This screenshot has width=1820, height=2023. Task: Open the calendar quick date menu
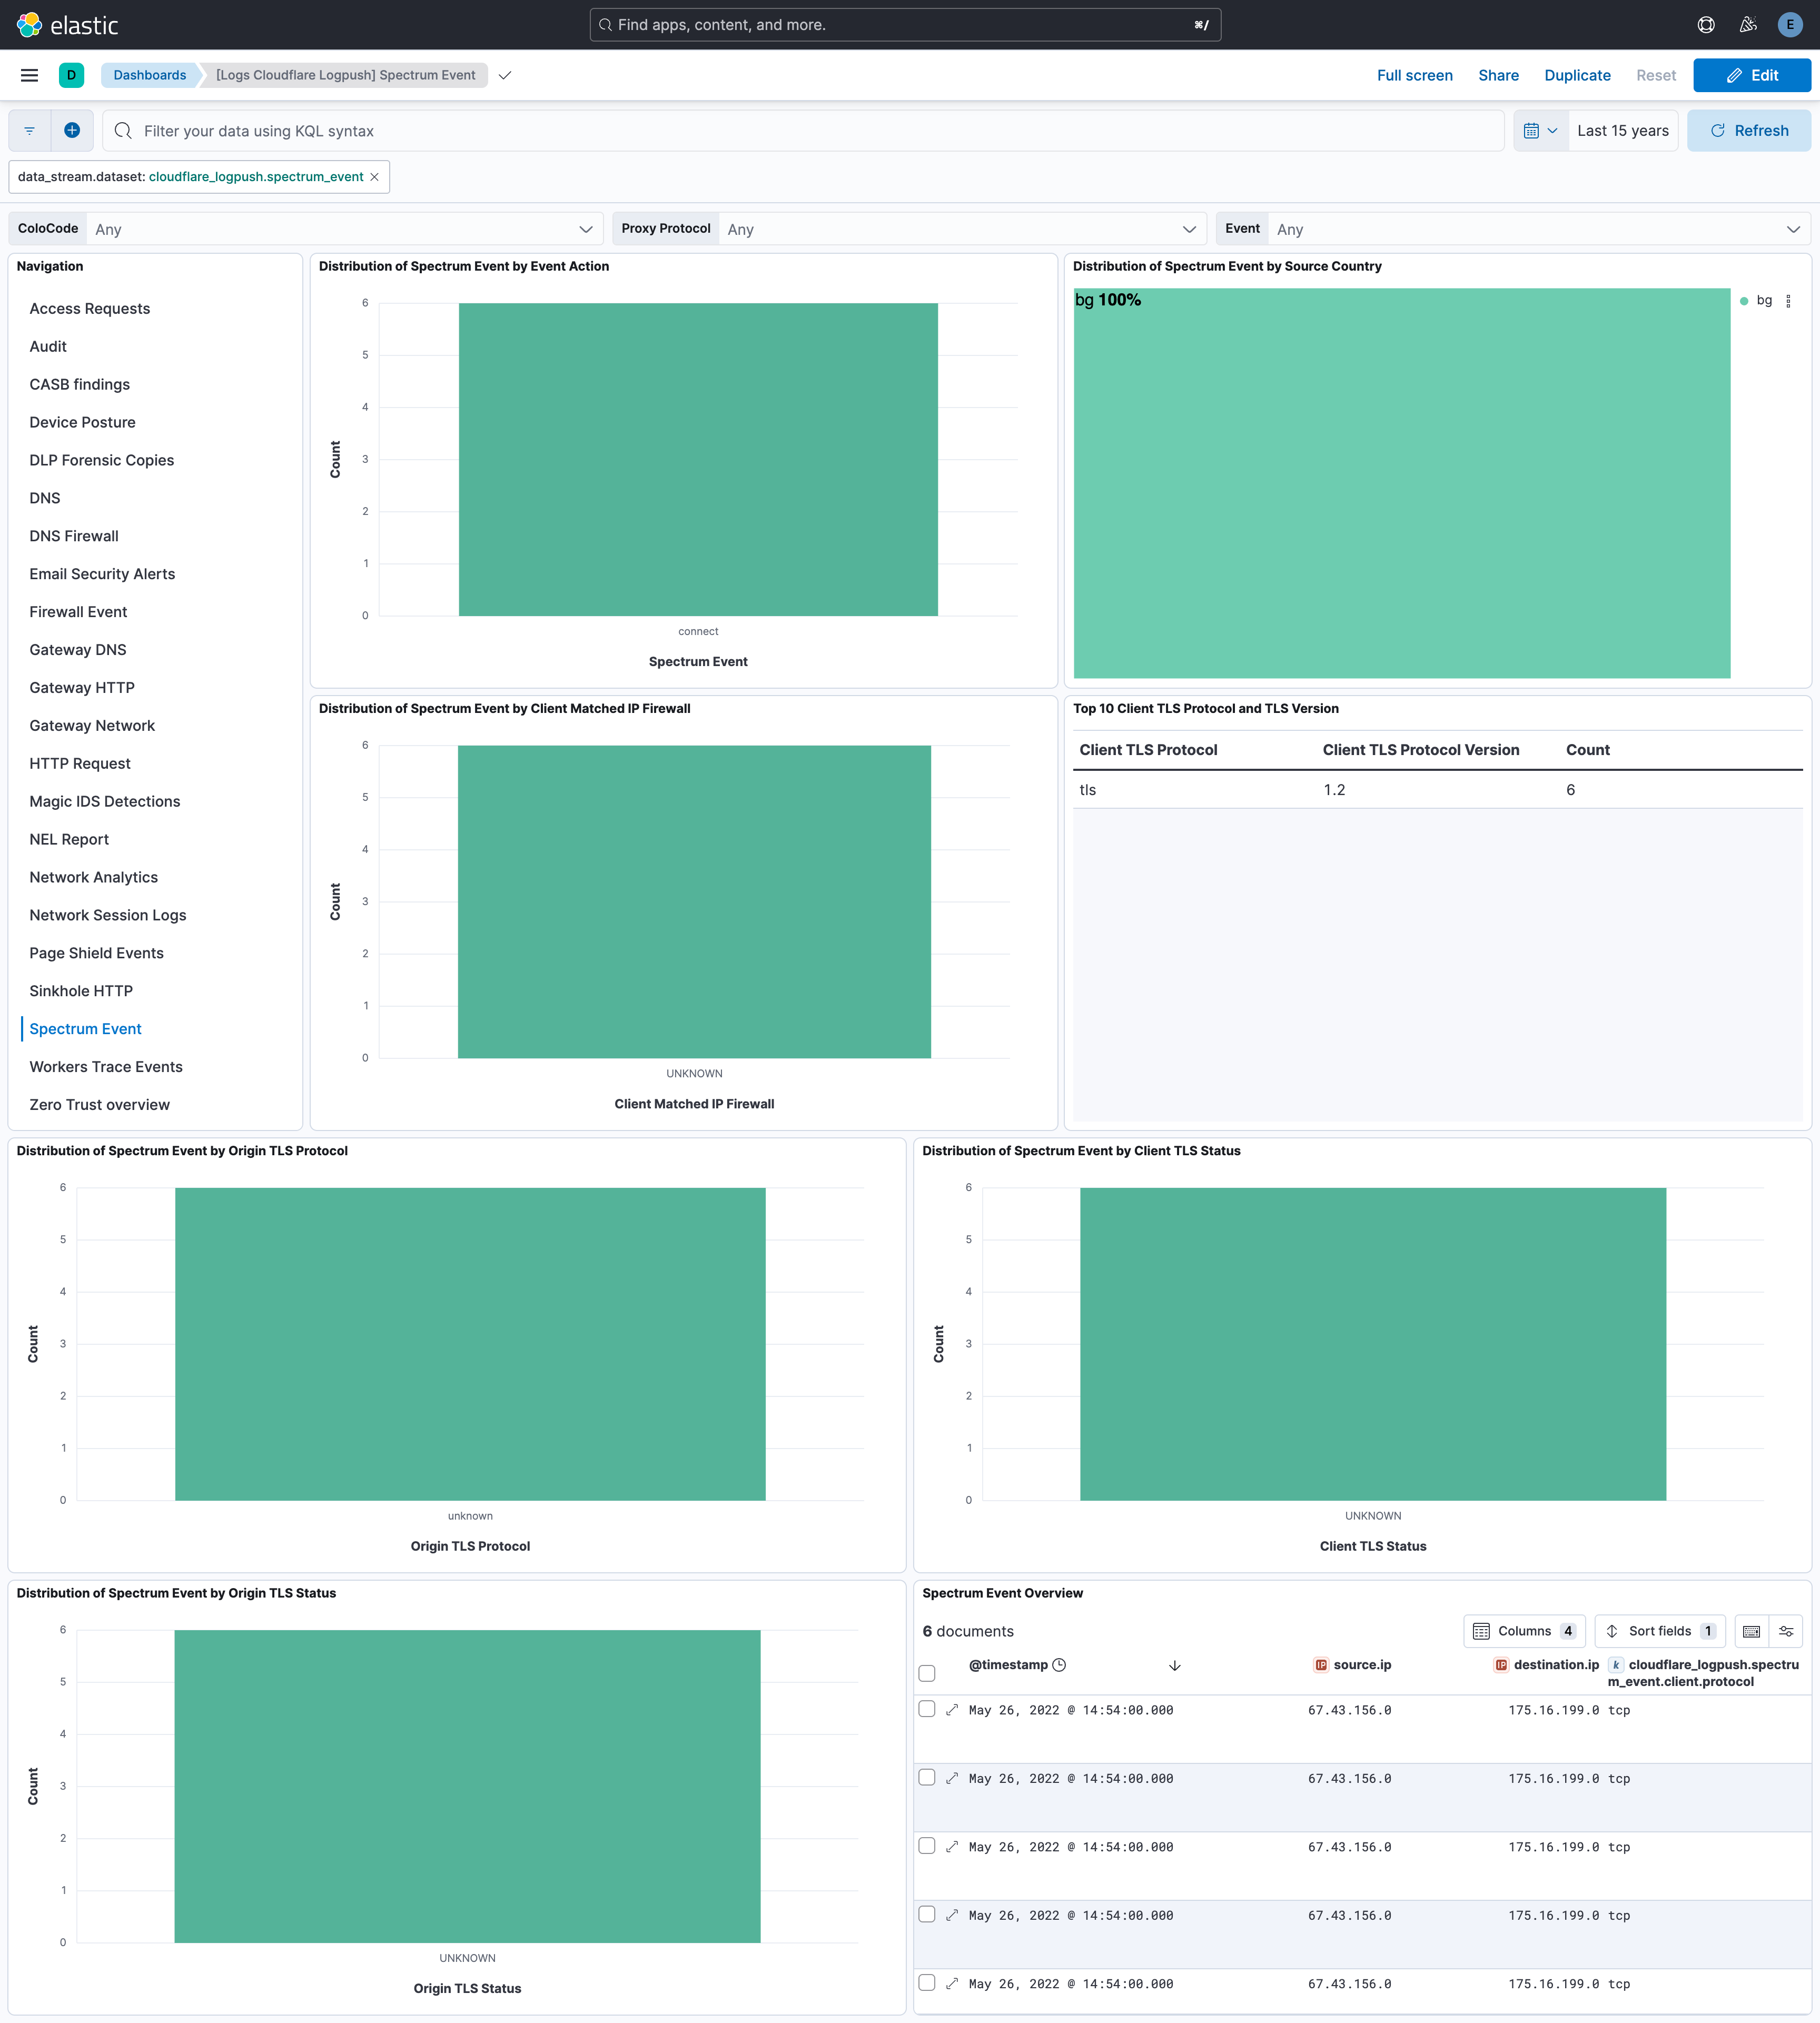click(x=1540, y=131)
